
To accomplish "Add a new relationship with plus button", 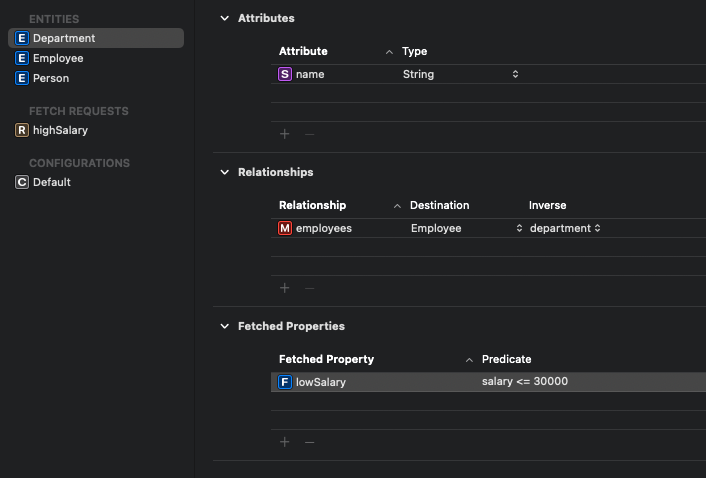I will [284, 288].
